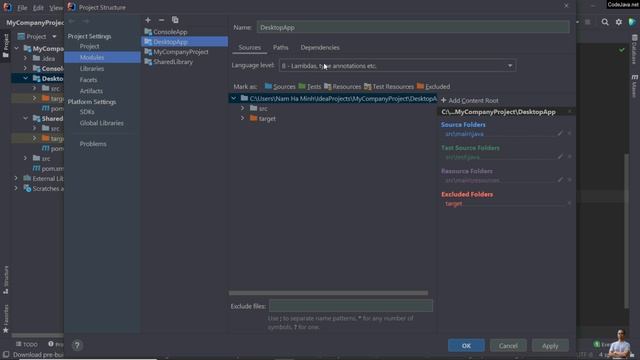640x360 pixels.
Task: Click horizontal scrollbar under content tree
Action: tap(329, 293)
